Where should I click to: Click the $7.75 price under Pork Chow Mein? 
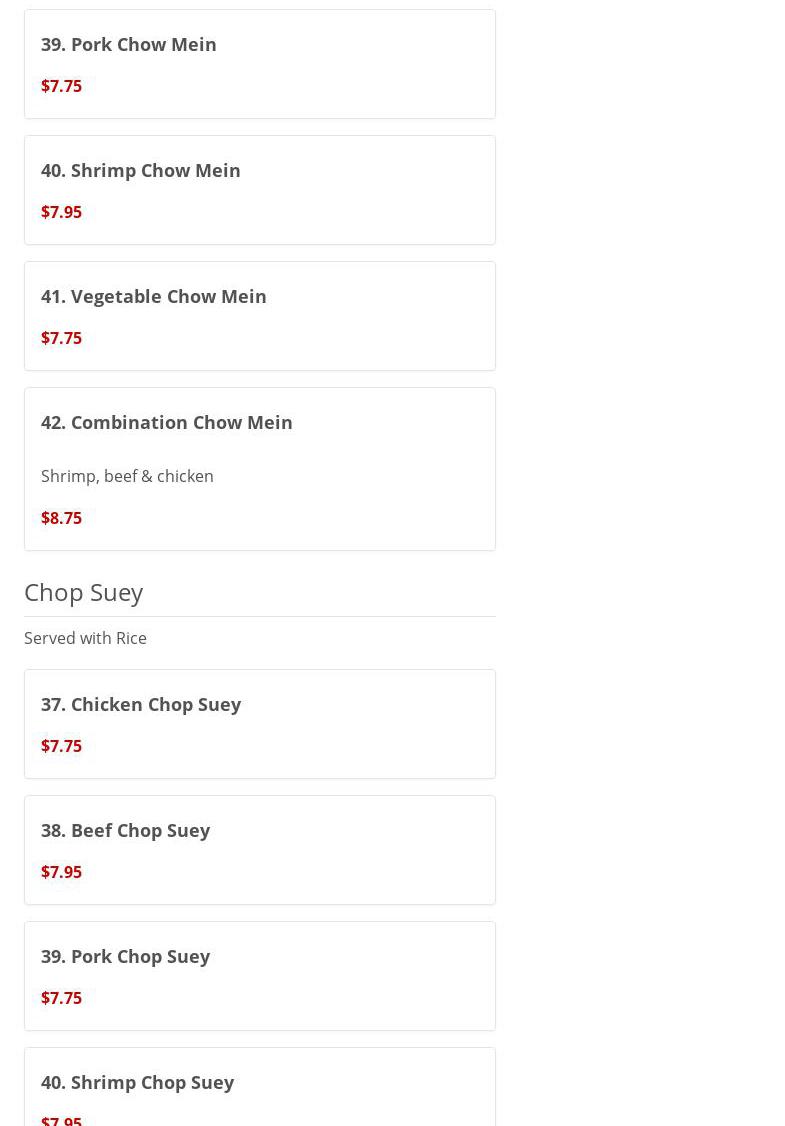pos(61,86)
